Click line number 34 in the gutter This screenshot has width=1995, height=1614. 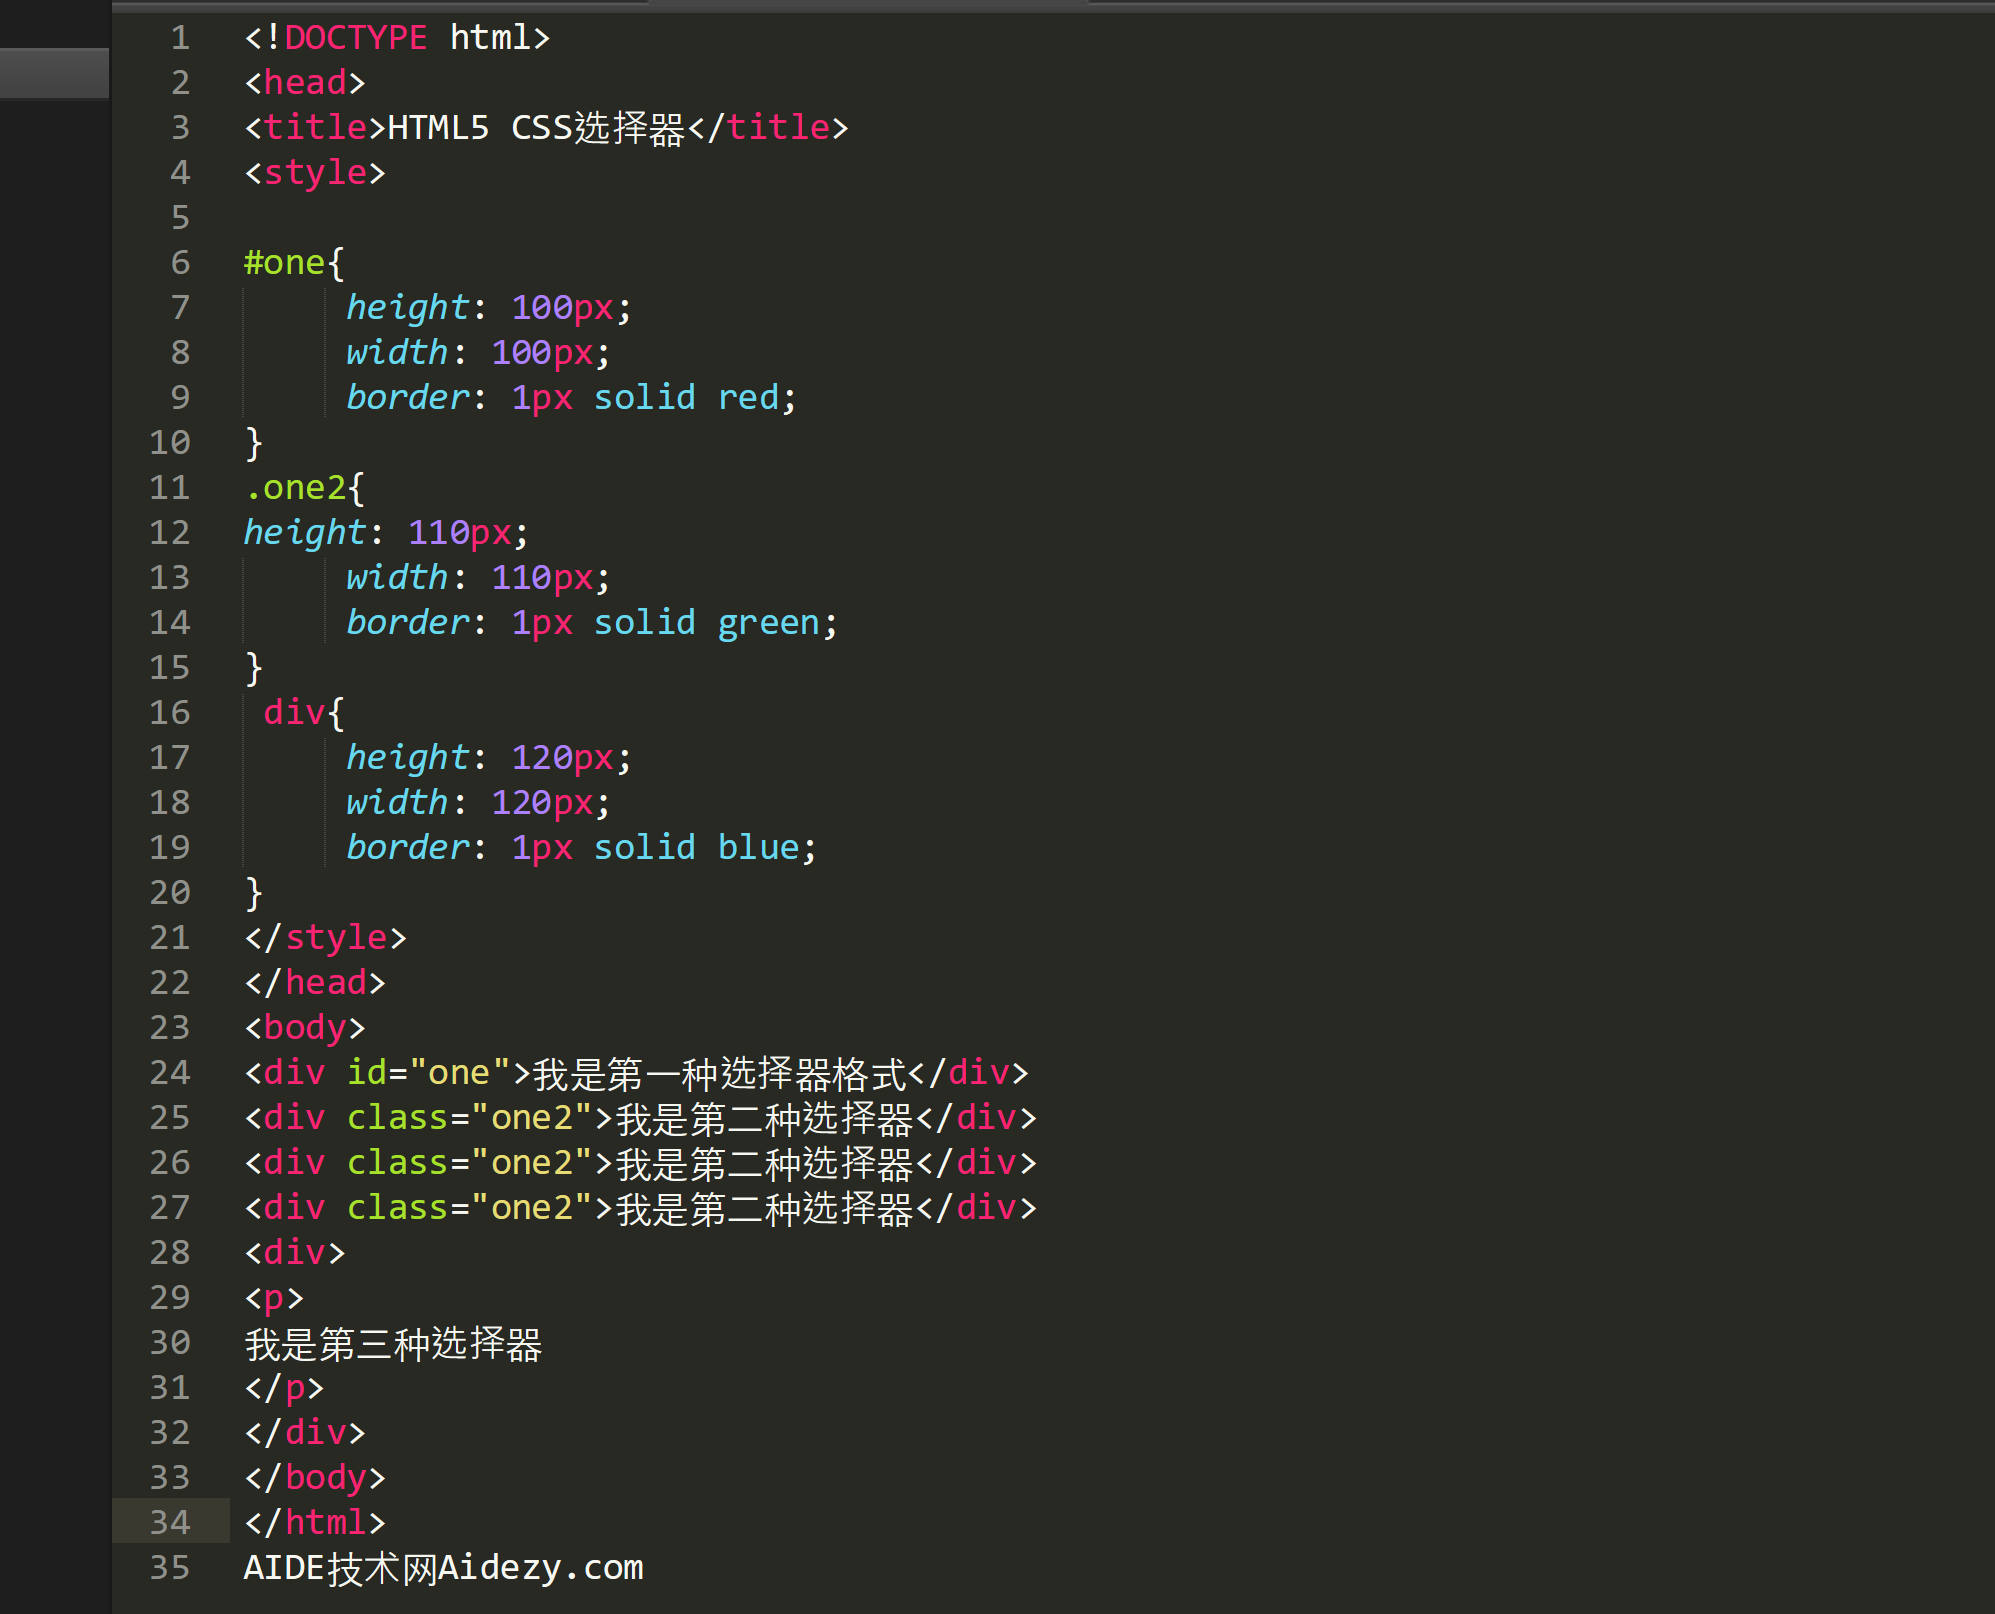[x=170, y=1522]
